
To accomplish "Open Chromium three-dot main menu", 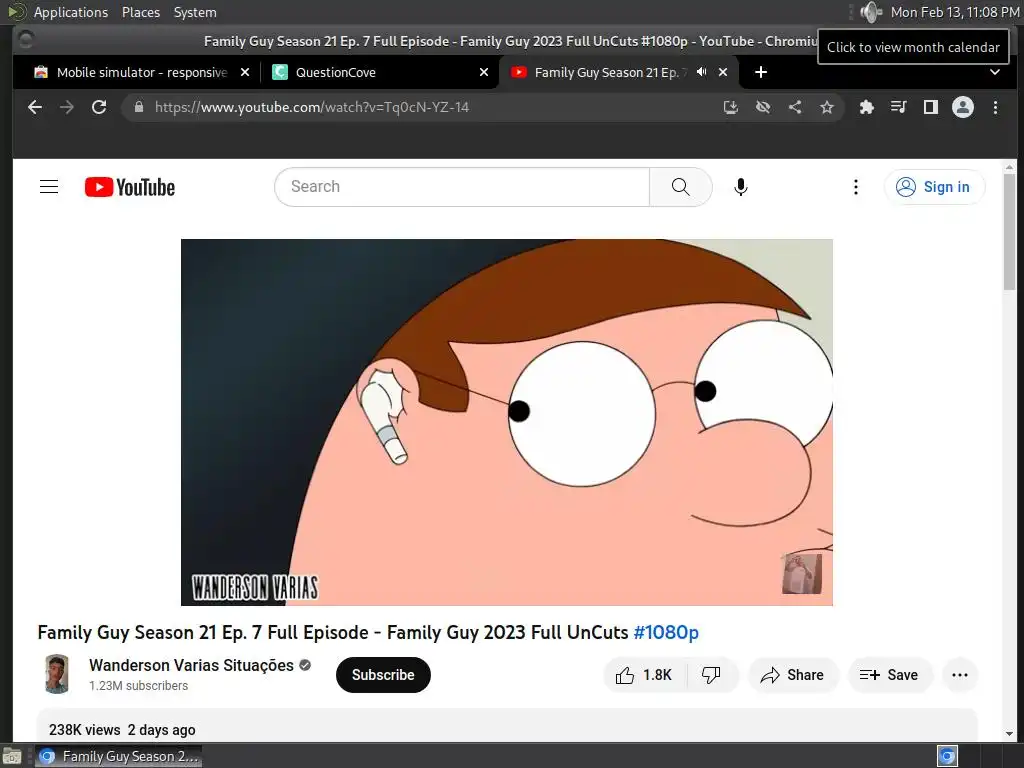I will [x=995, y=107].
